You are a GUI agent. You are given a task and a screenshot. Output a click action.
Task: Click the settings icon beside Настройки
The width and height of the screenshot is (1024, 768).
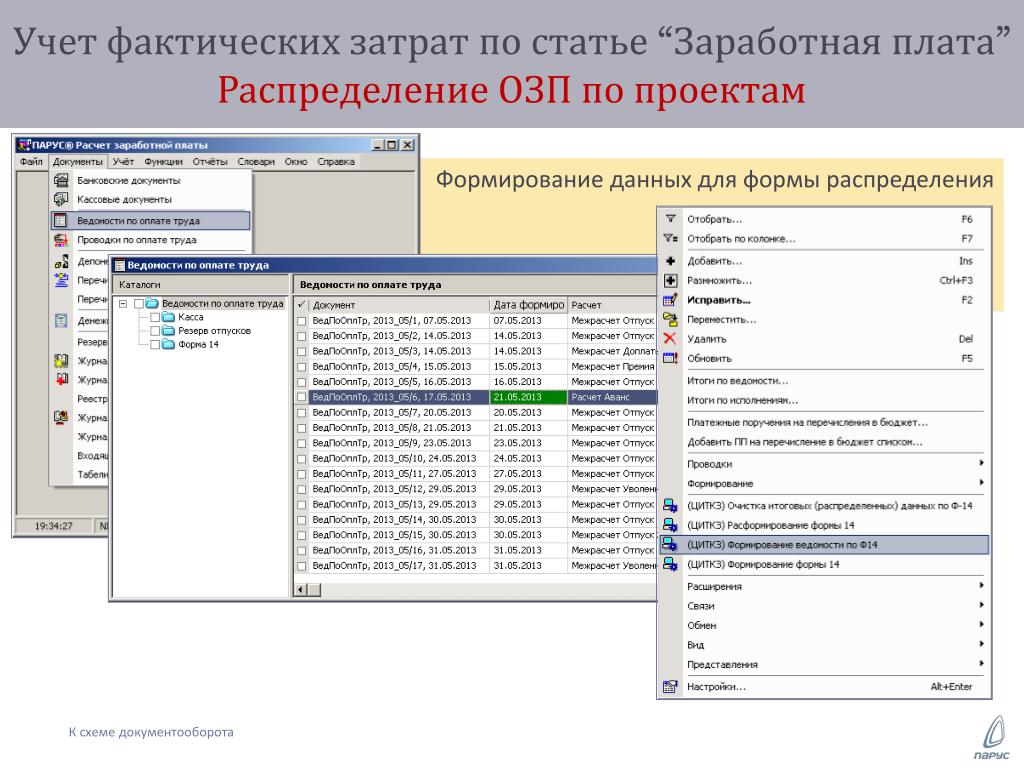coord(670,686)
